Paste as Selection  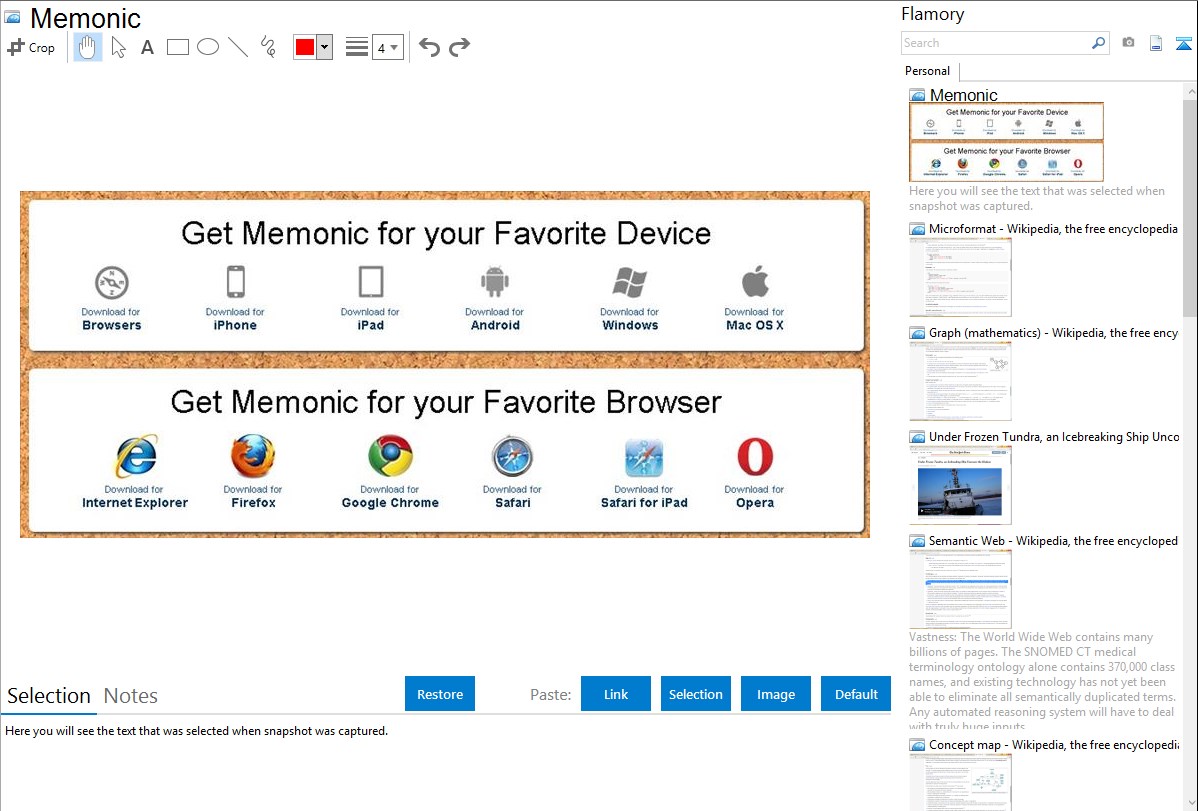pos(696,694)
